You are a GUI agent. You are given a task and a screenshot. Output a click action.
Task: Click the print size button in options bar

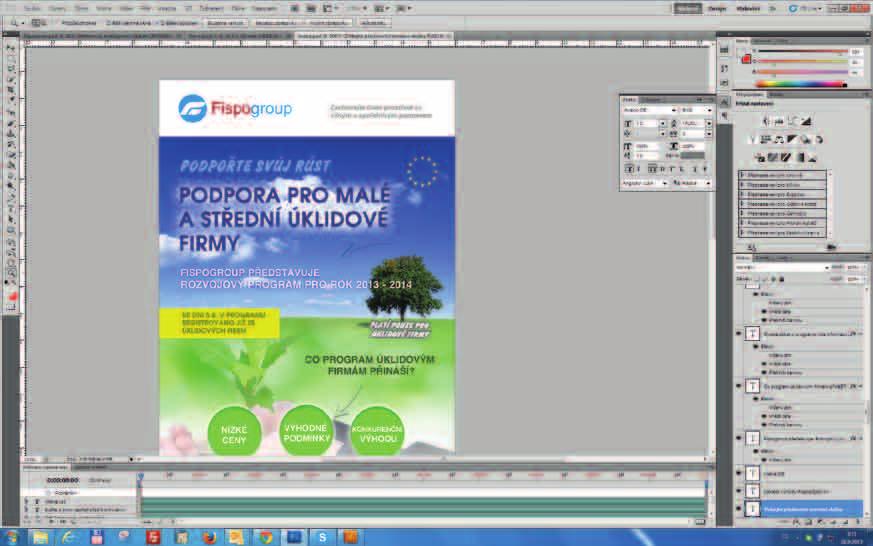pyautogui.click(x=374, y=23)
